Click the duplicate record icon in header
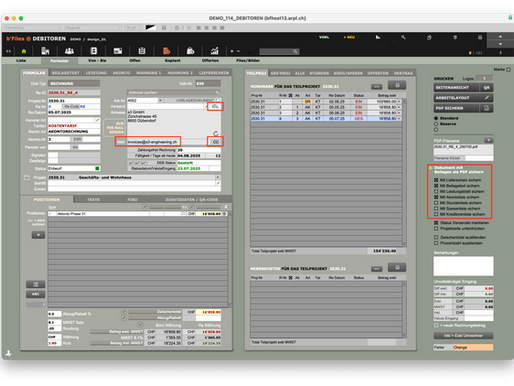Viewport: 514px width, 386px height. click(x=429, y=37)
